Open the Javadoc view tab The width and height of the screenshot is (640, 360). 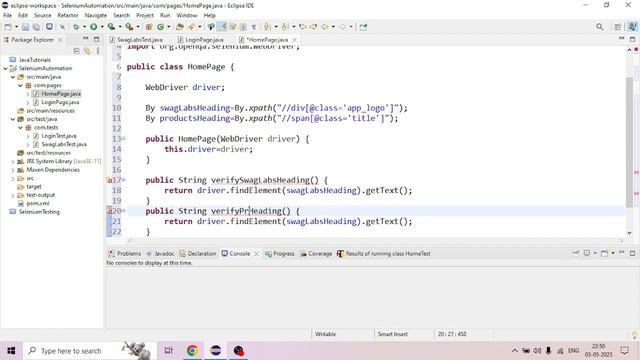160,253
